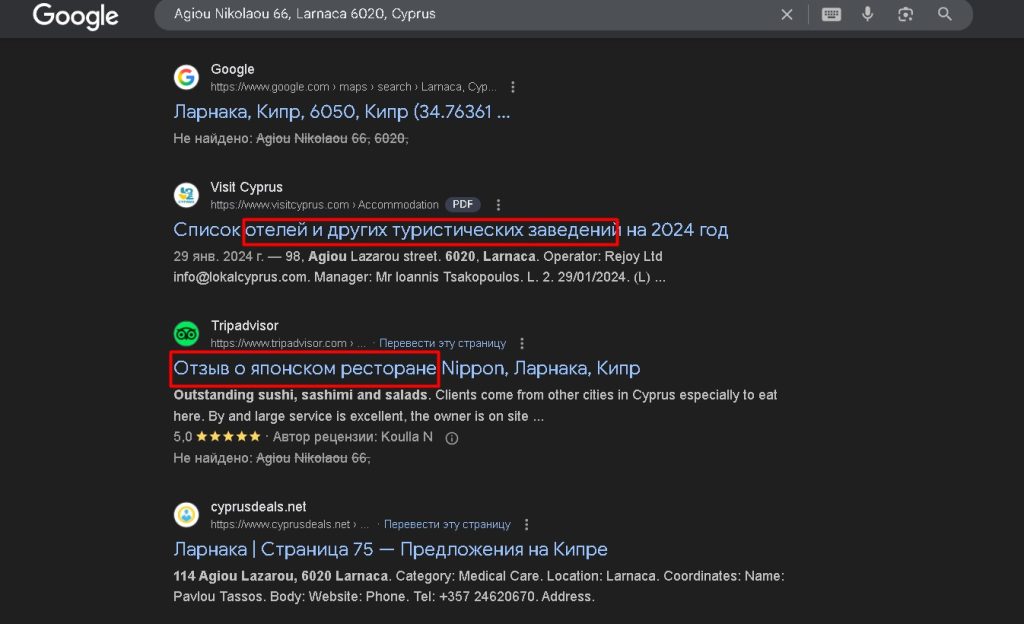Open the on-screen keyboard icon
Screen dimensions: 1024x624
[830, 14]
